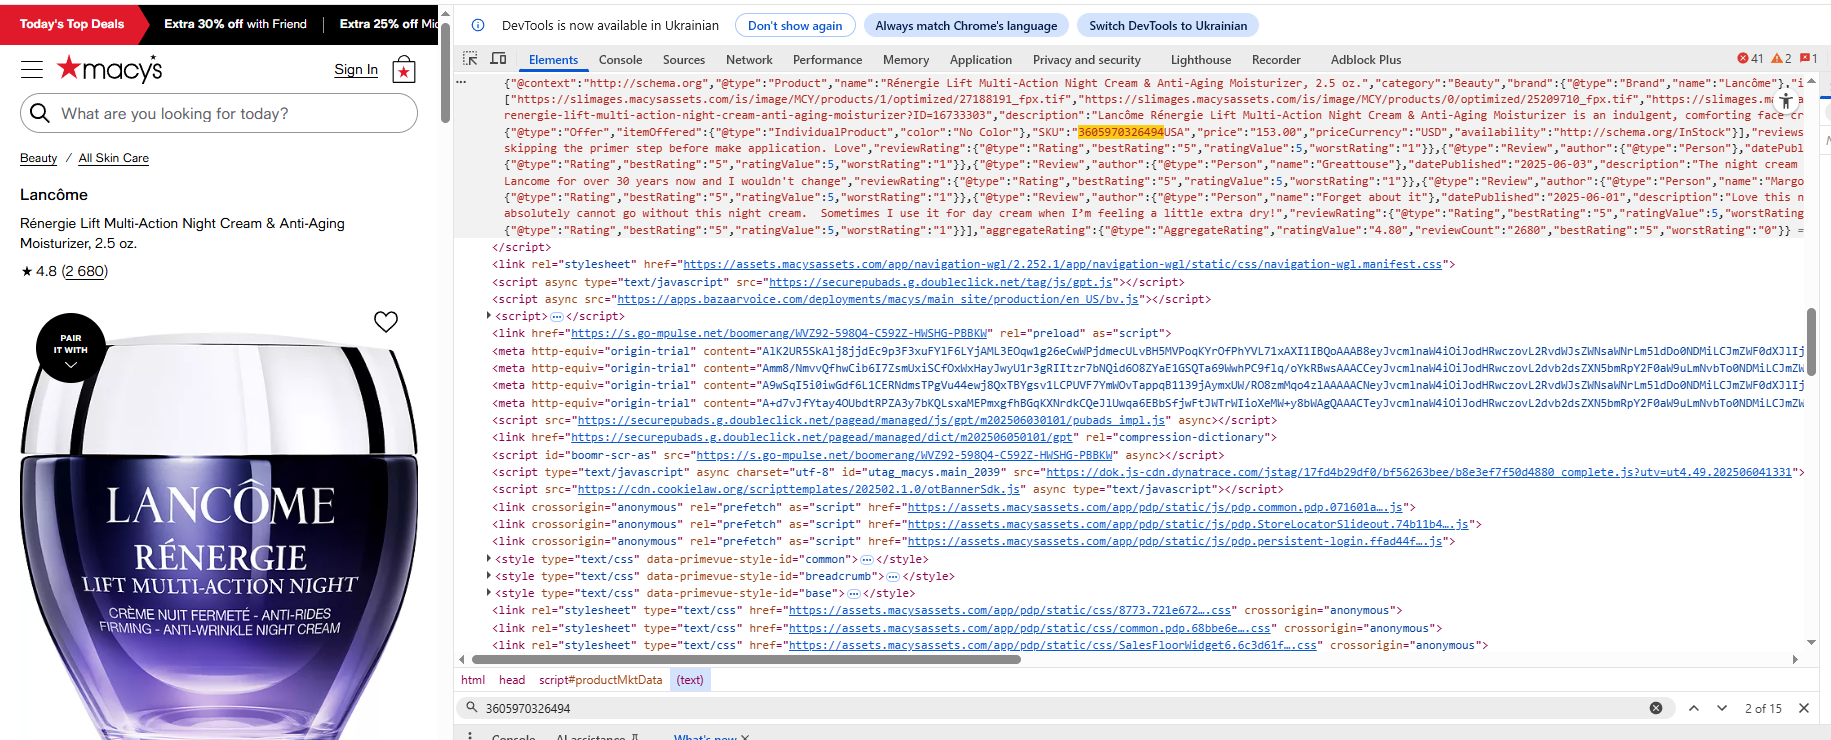Image resolution: width=1831 pixels, height=740 pixels.
Task: Click the Lancôme brand name
Action: click(54, 194)
